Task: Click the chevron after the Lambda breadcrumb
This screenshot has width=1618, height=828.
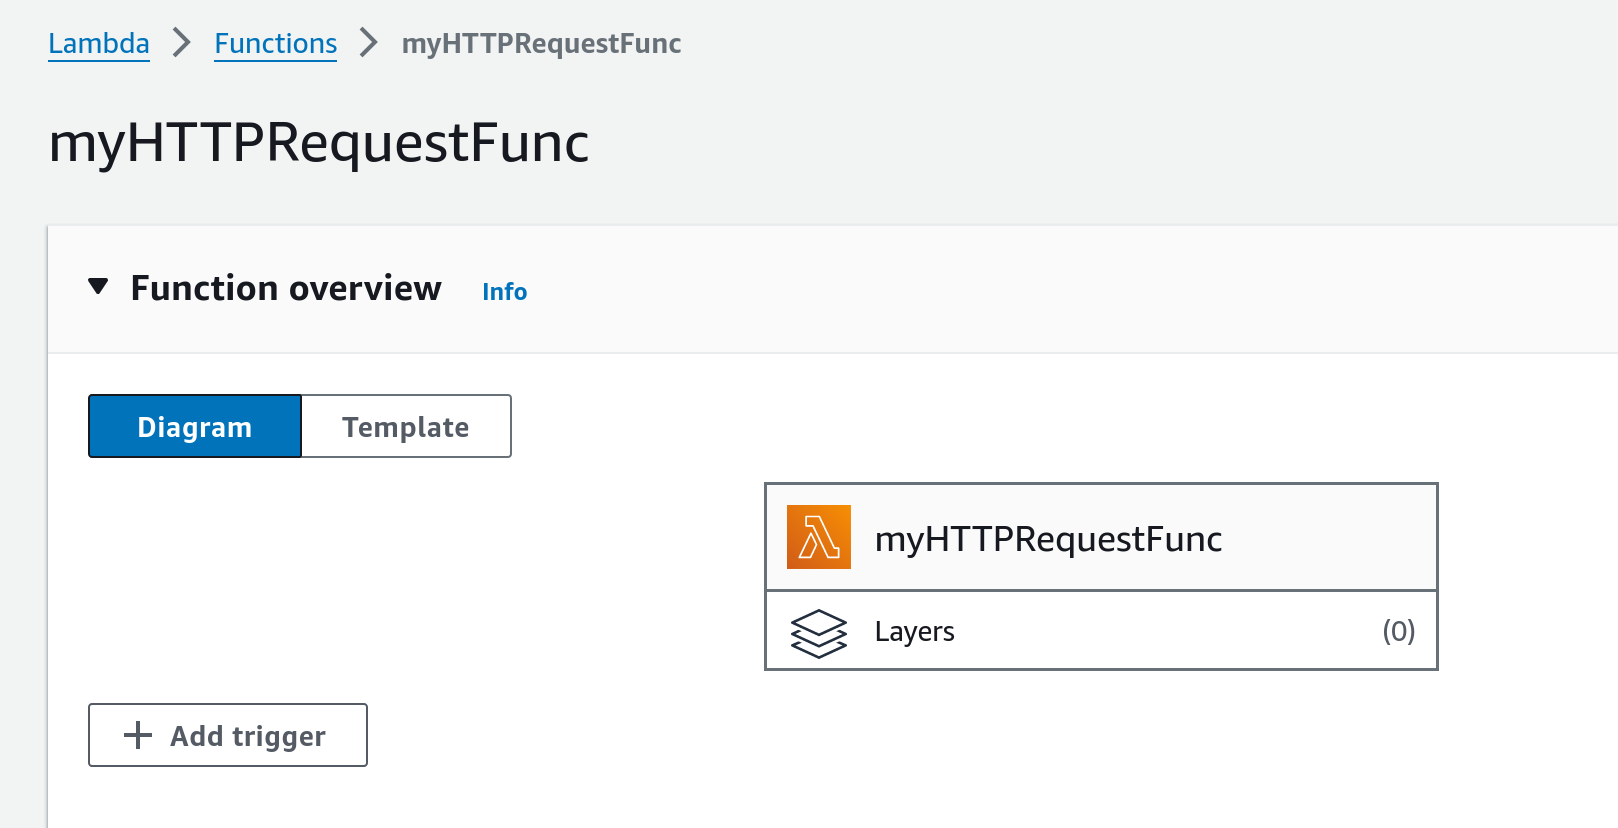Action: pyautogui.click(x=181, y=43)
